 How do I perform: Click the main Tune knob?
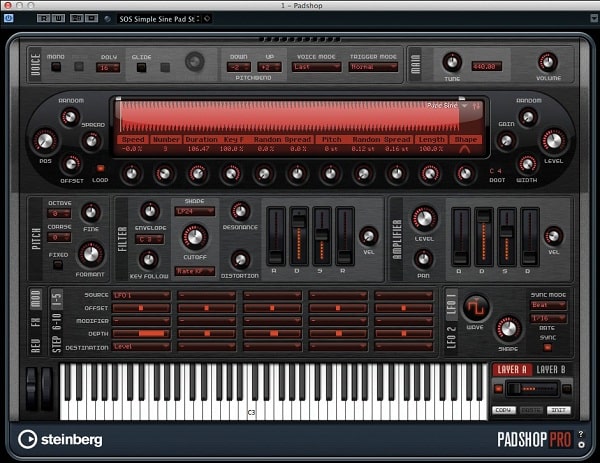[x=452, y=62]
